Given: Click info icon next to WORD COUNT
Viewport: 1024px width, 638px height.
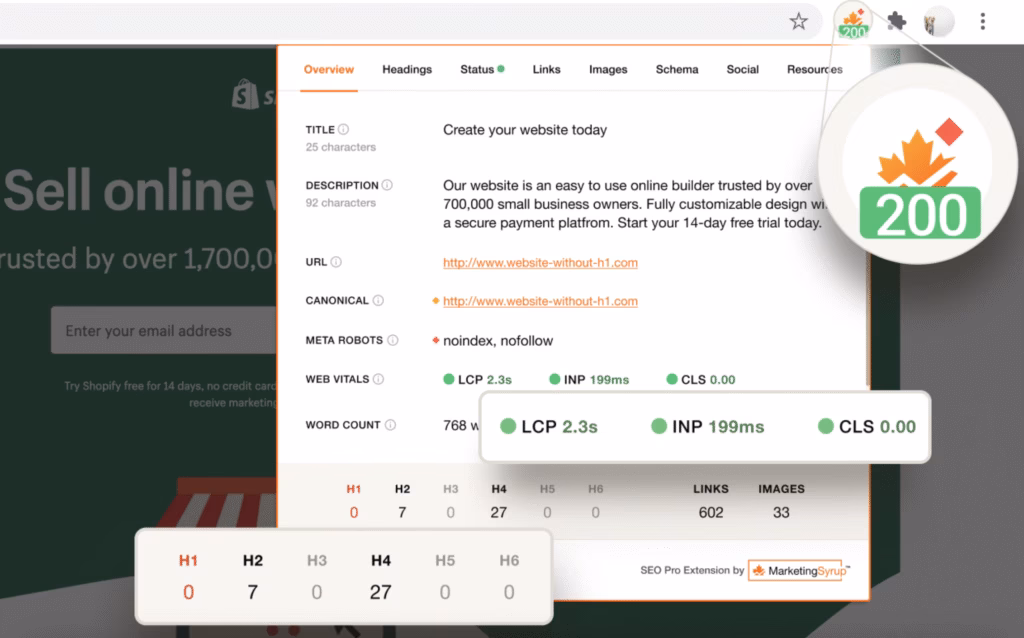Looking at the screenshot, I should [x=390, y=425].
